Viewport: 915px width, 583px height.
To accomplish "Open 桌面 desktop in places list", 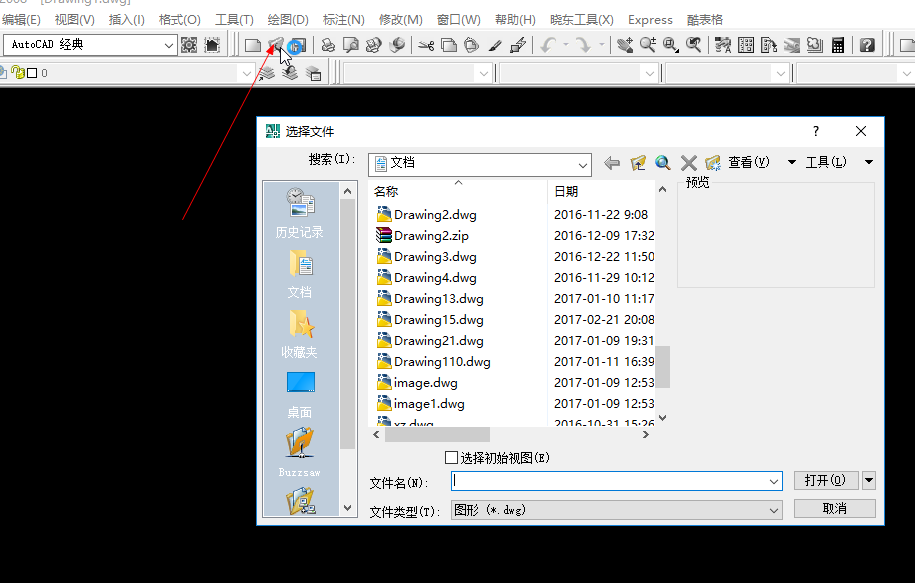I will coord(299,395).
